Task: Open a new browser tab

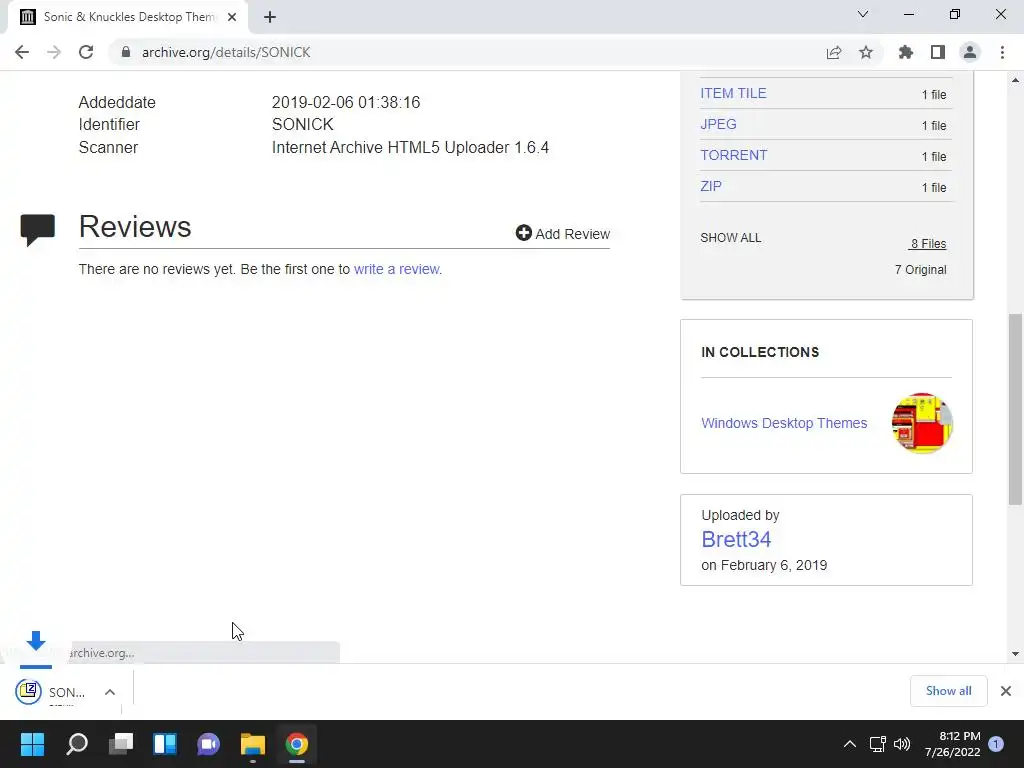Action: pos(270,17)
